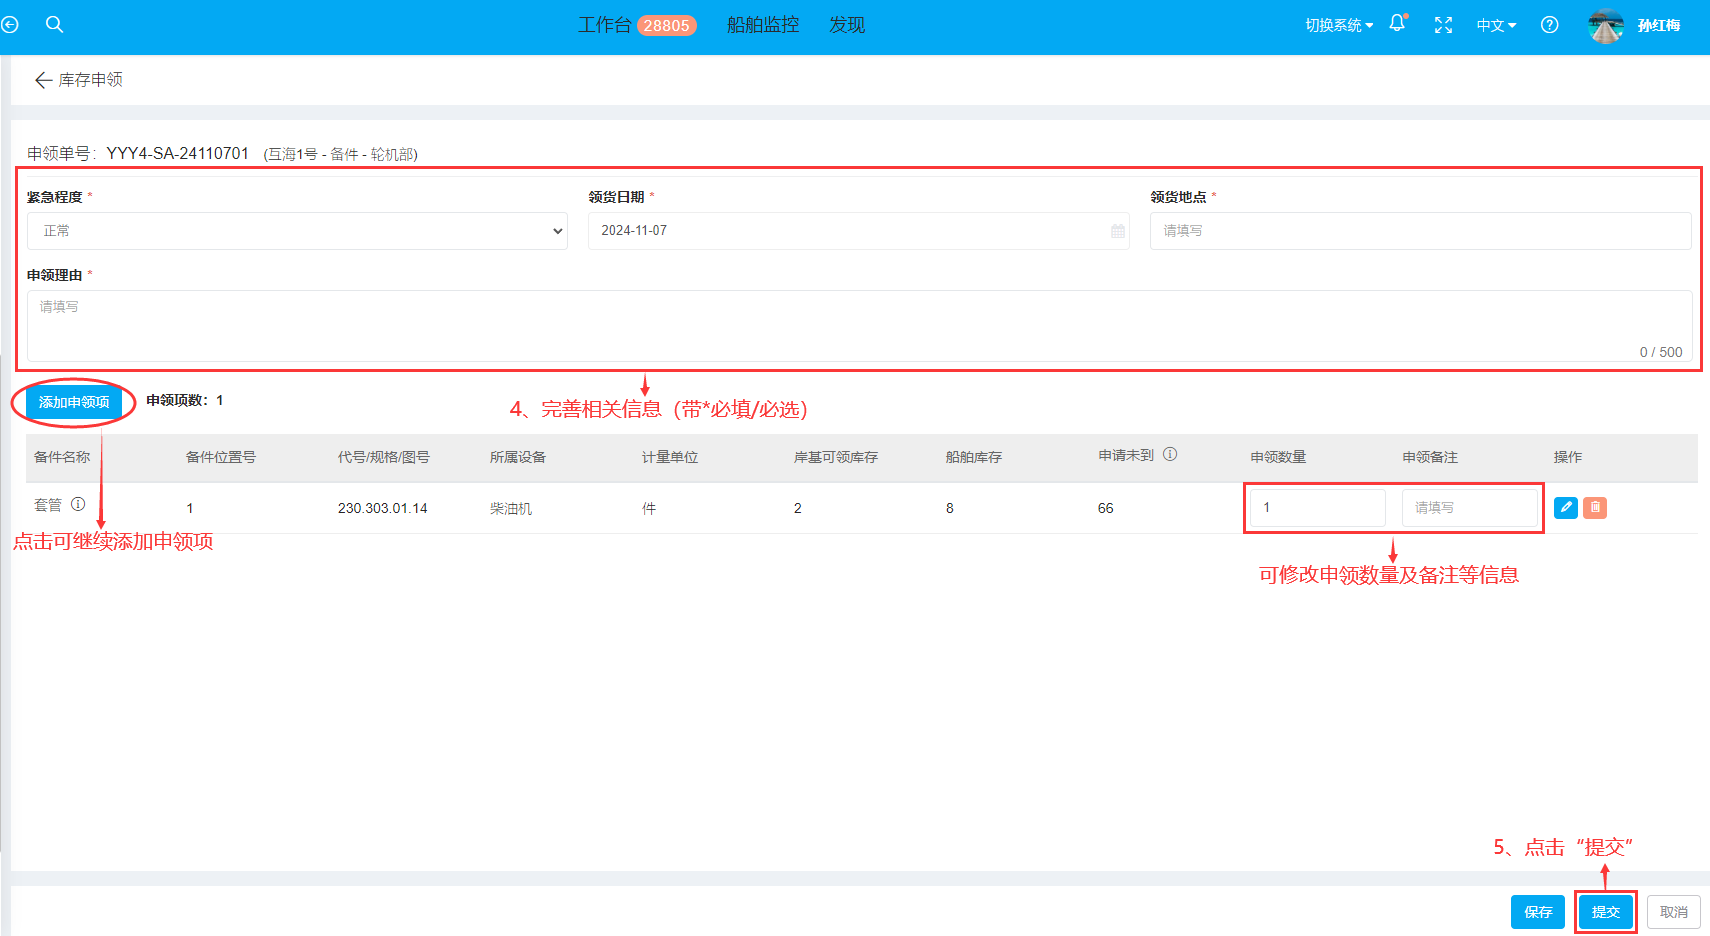This screenshot has height=936, width=1710.
Task: Open the 工作台 tab
Action: (x=604, y=25)
